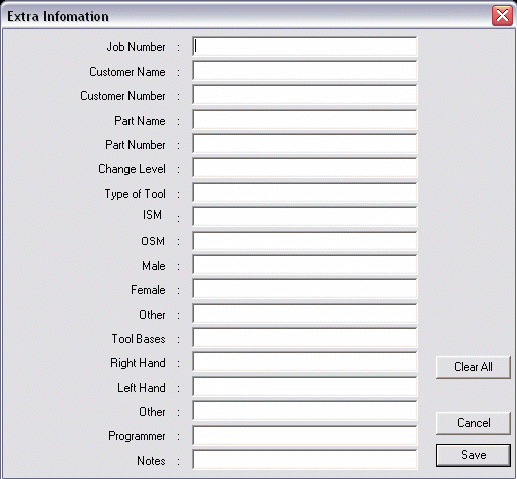Close the Extra Infomation dialog

pyautogui.click(x=502, y=15)
